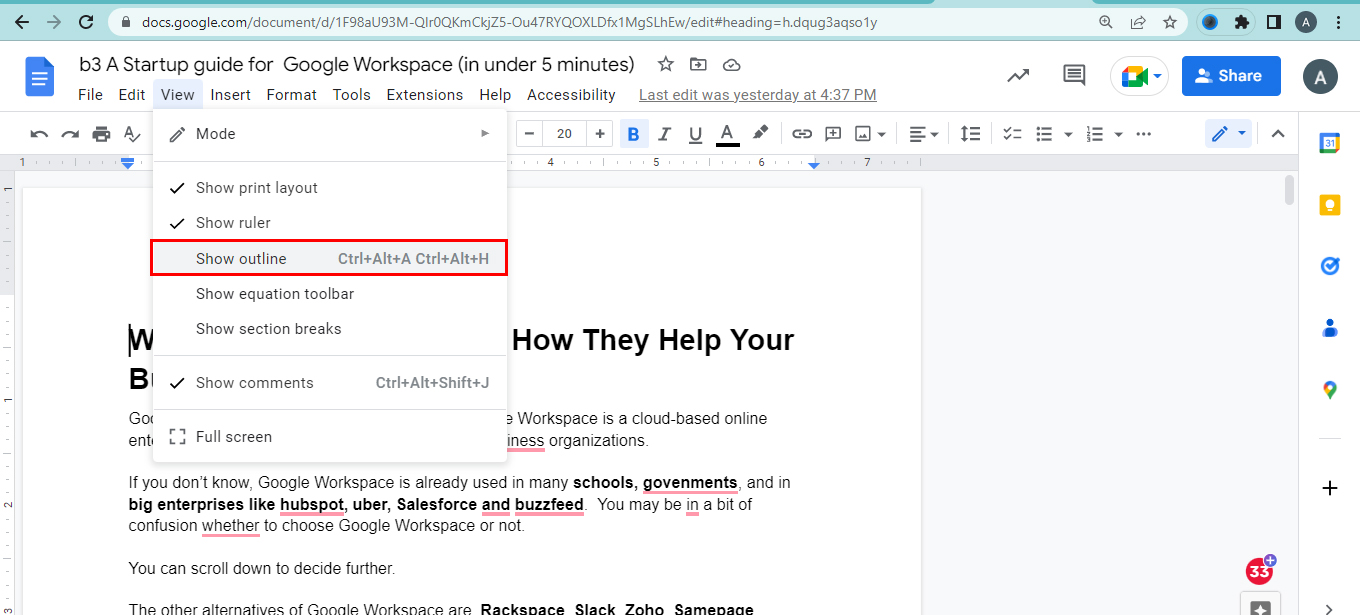Viewport: 1360px width, 615px height.
Task: Enable Show equation toolbar
Action: coord(330,294)
